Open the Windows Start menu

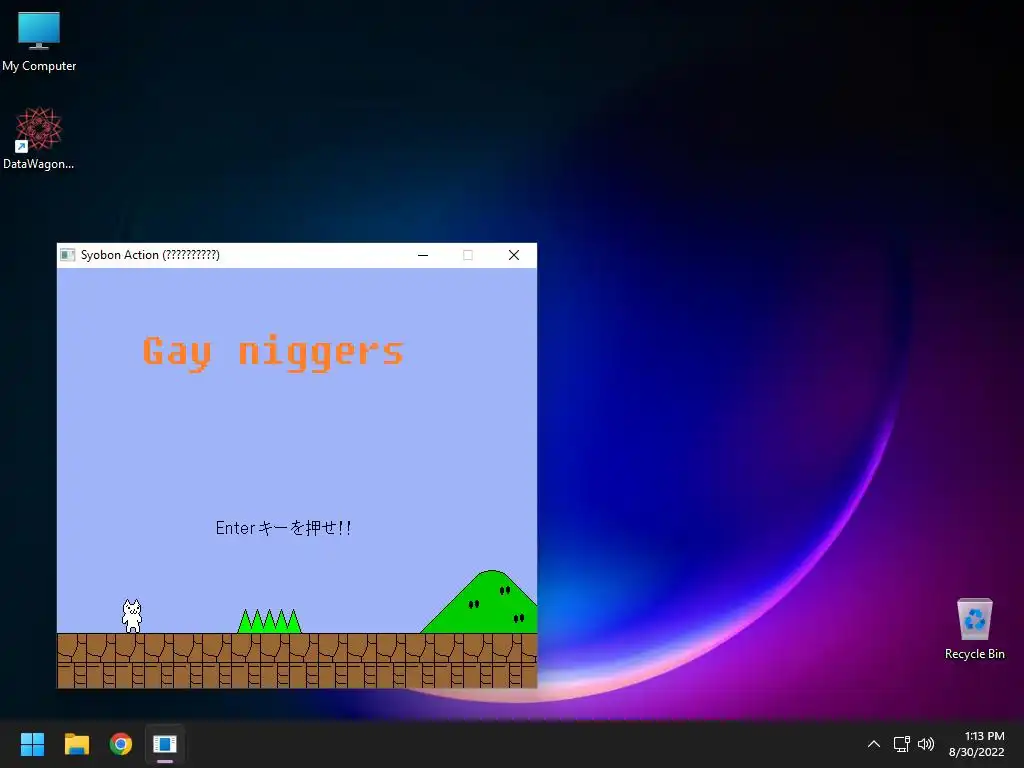32,744
